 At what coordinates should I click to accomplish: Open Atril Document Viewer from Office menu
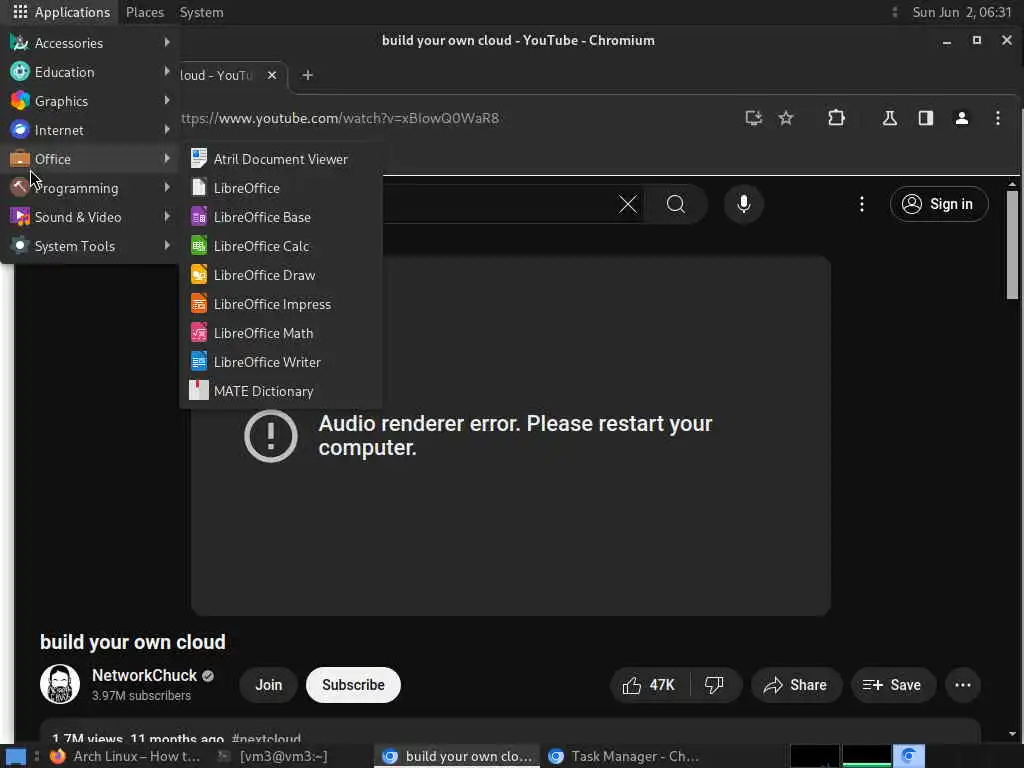[280, 159]
